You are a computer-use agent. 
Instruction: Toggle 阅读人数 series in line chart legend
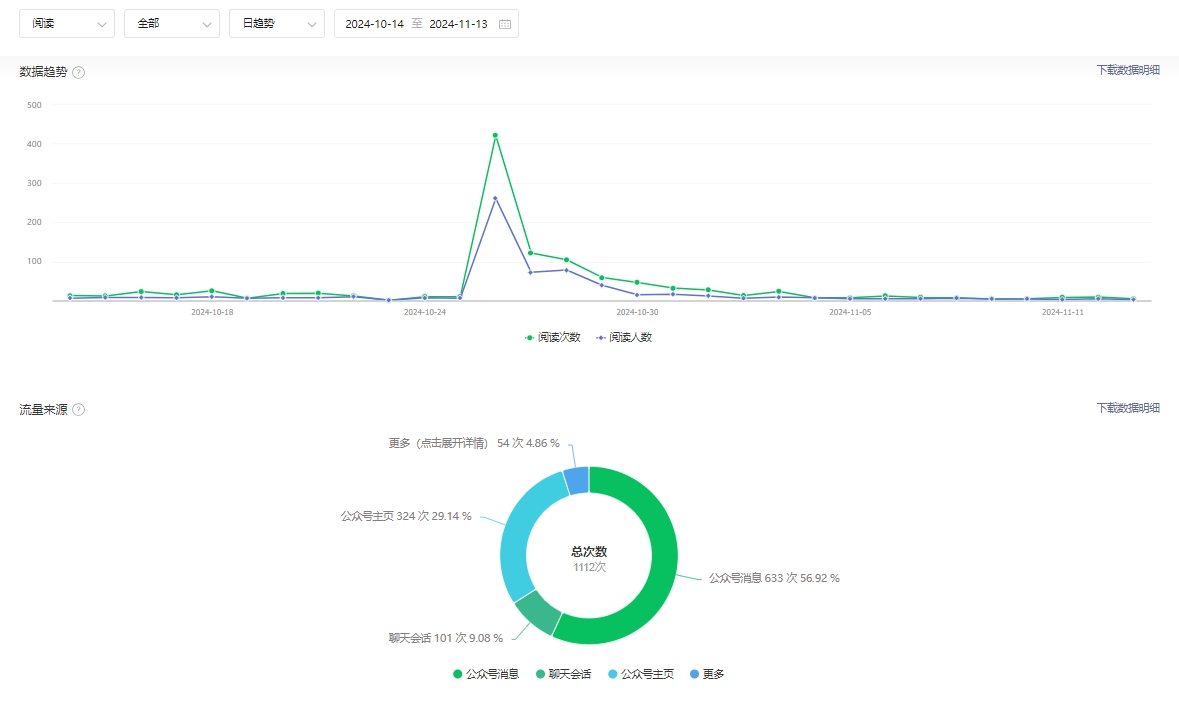coord(624,338)
